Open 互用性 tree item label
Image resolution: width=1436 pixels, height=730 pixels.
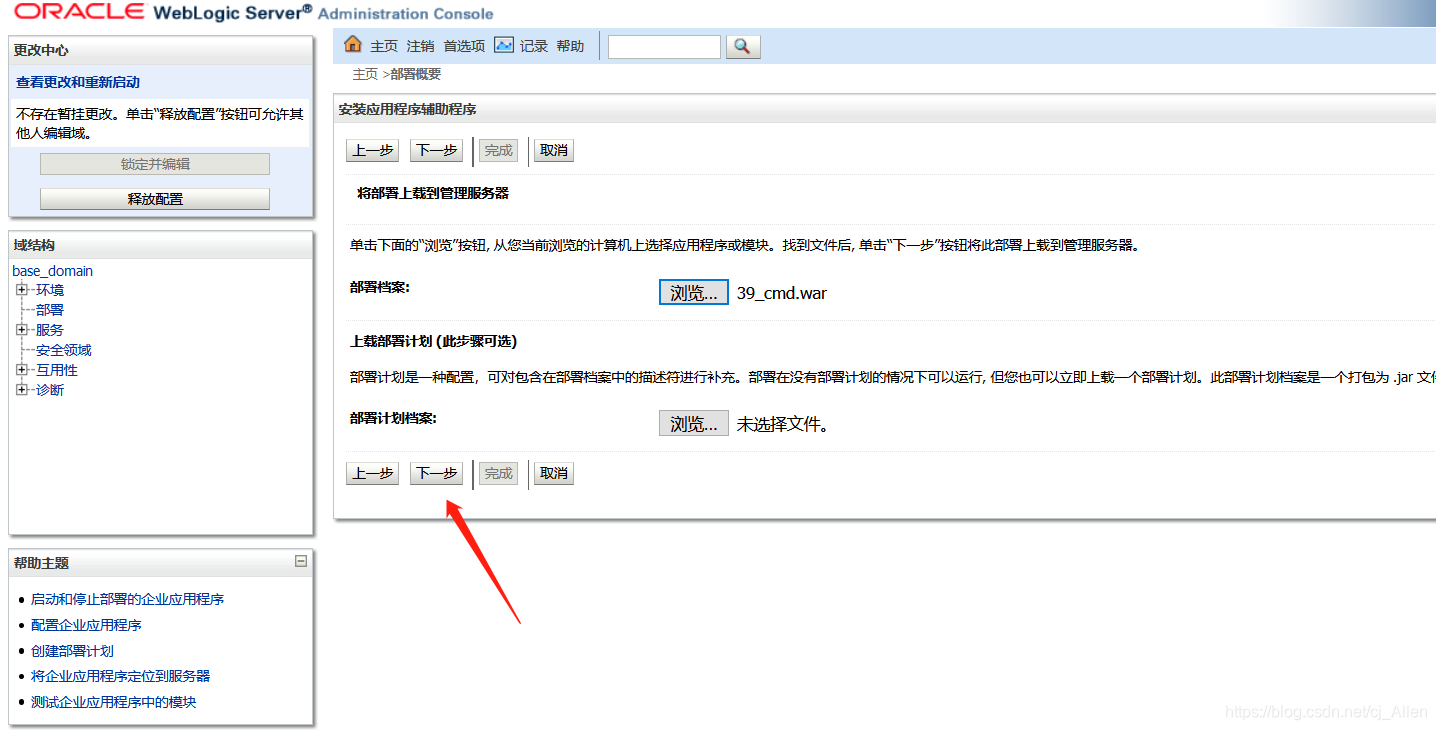click(57, 370)
